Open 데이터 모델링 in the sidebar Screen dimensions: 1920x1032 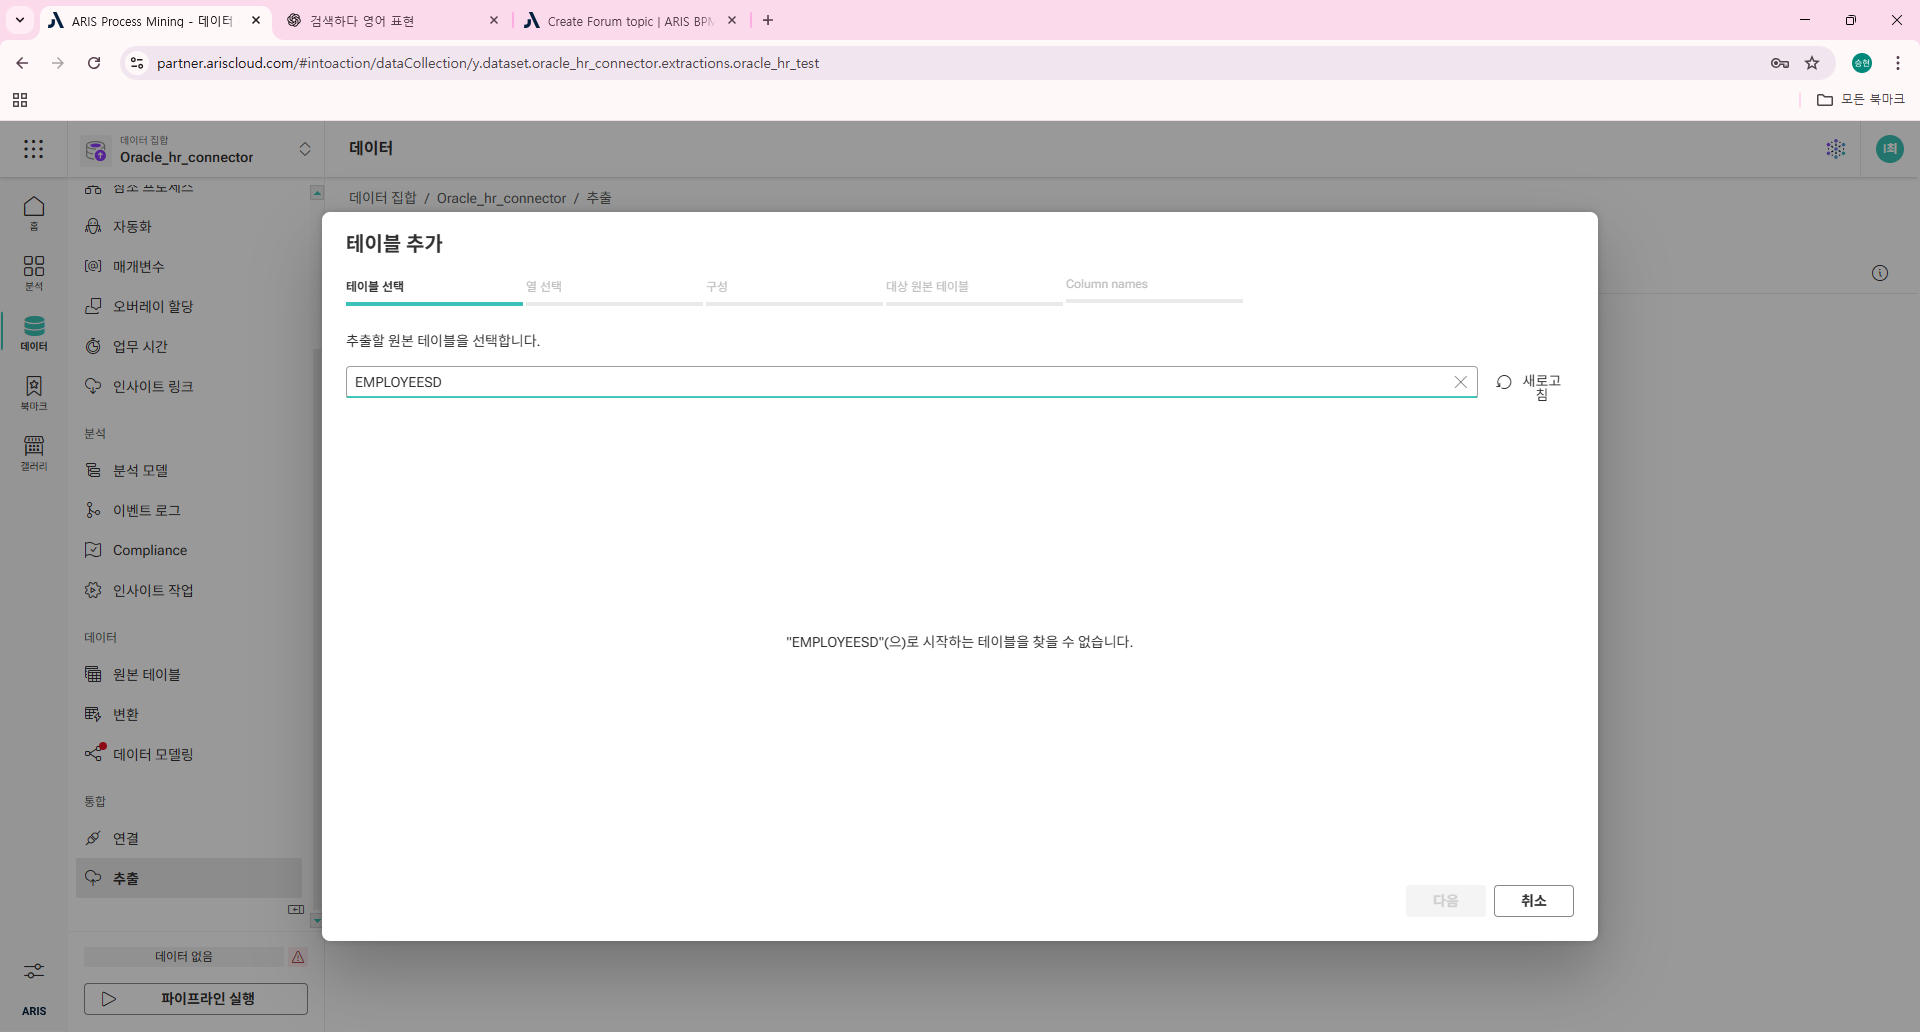click(x=152, y=755)
